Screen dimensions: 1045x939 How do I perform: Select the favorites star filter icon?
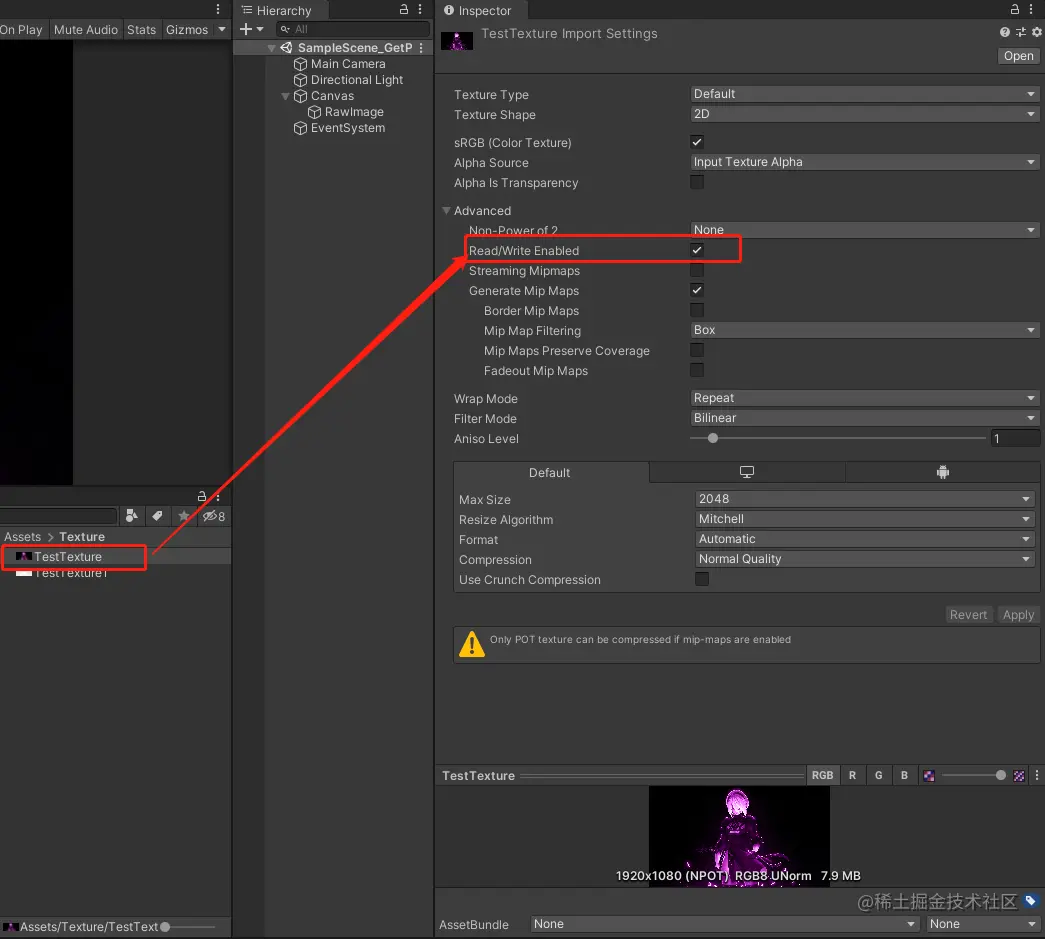(183, 516)
